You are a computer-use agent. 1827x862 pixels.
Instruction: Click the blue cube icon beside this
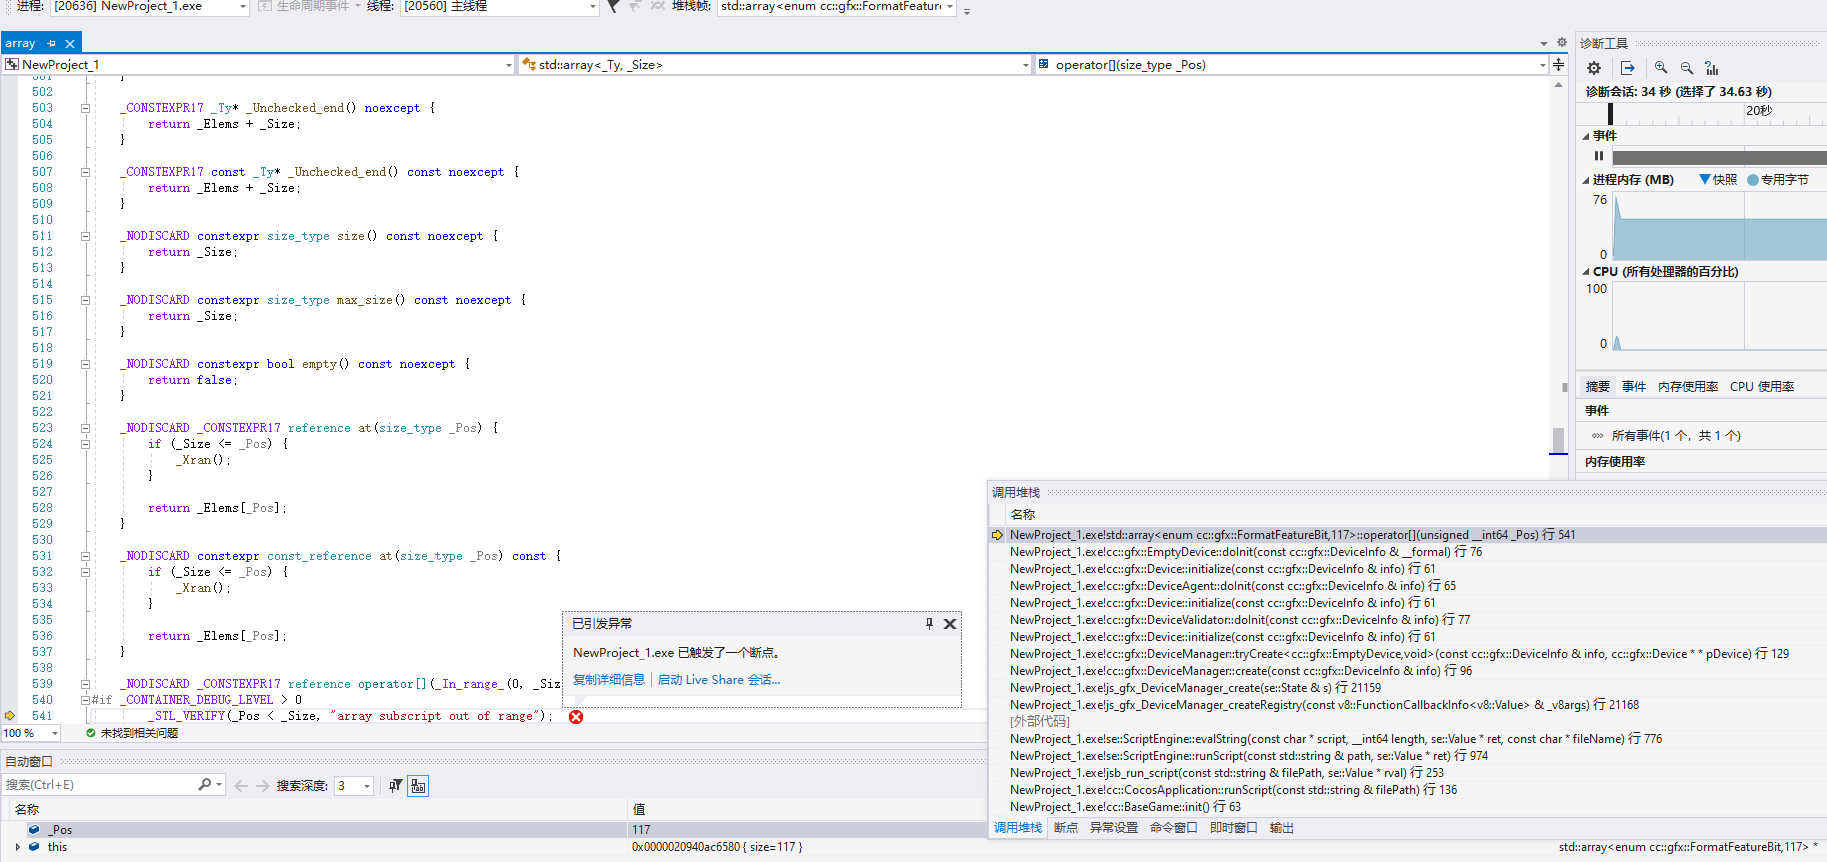pos(34,846)
